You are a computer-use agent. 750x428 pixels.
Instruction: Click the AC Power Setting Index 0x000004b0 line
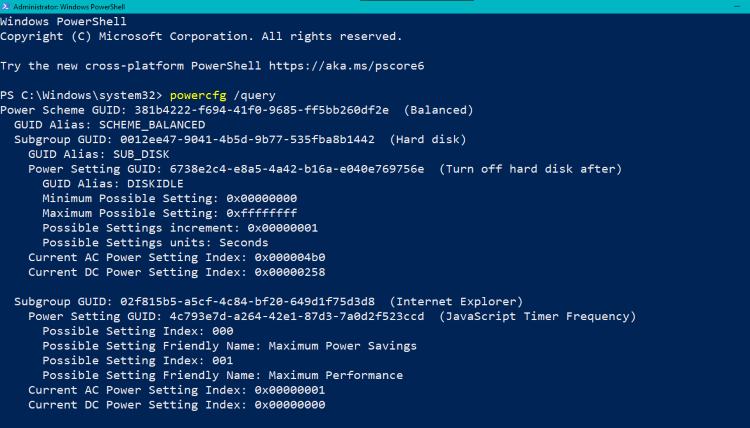click(x=176, y=257)
